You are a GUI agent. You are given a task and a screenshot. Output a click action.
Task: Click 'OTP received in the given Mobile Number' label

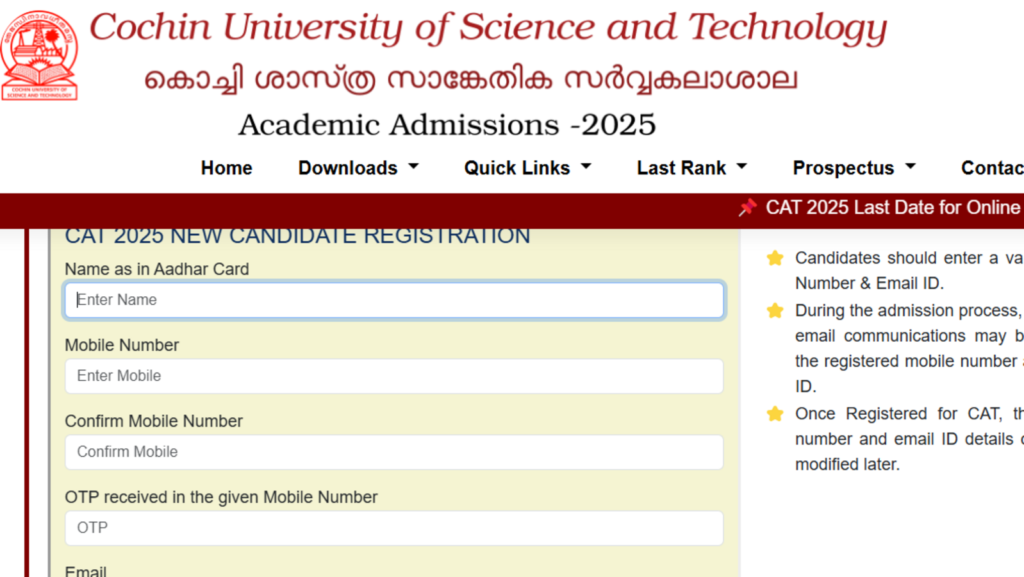[221, 497]
